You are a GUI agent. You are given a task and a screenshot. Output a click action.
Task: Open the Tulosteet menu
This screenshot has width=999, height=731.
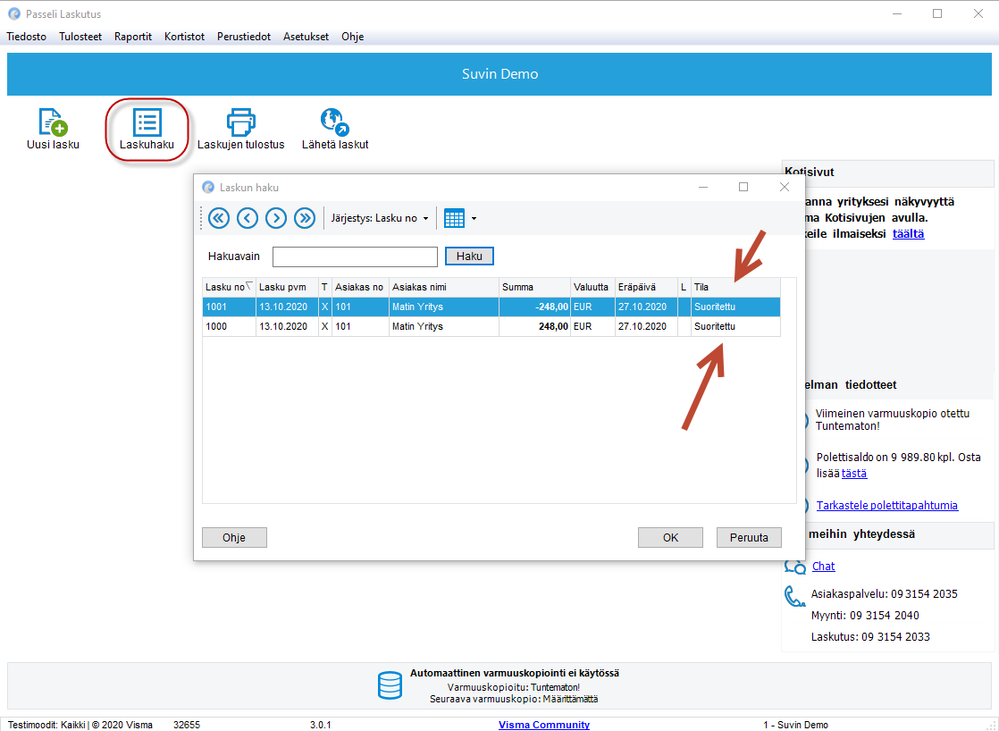coord(80,36)
